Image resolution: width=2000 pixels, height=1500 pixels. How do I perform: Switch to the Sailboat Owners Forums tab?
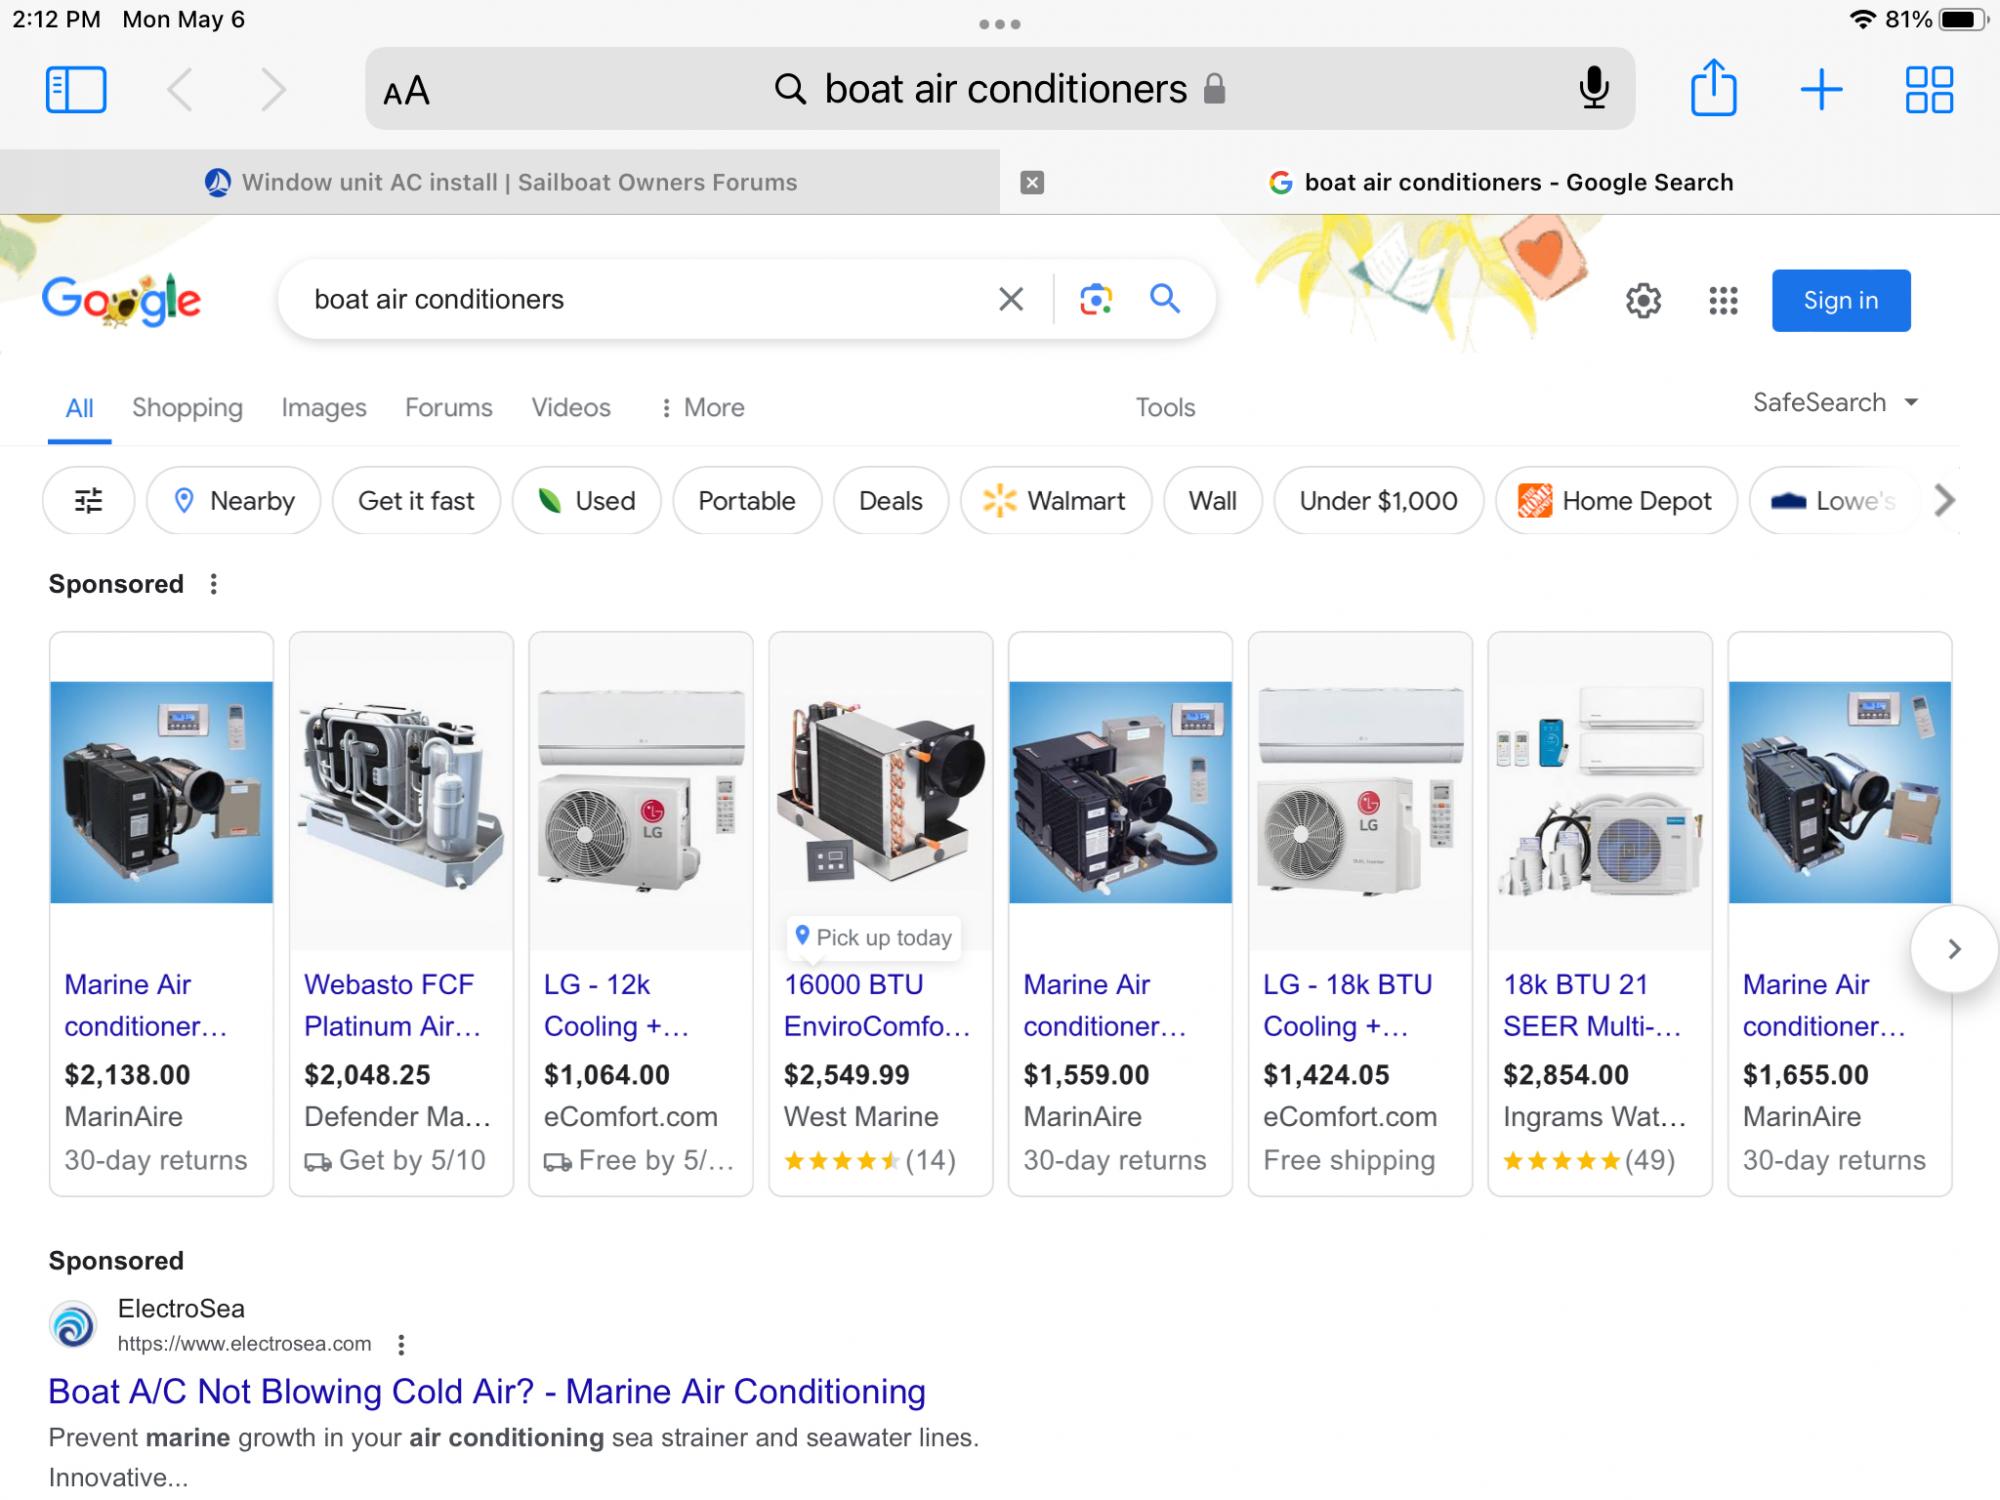coord(500,182)
